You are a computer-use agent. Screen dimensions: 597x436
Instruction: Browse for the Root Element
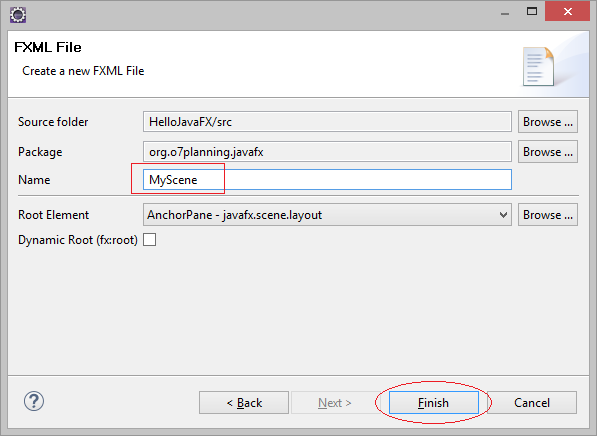pos(548,215)
